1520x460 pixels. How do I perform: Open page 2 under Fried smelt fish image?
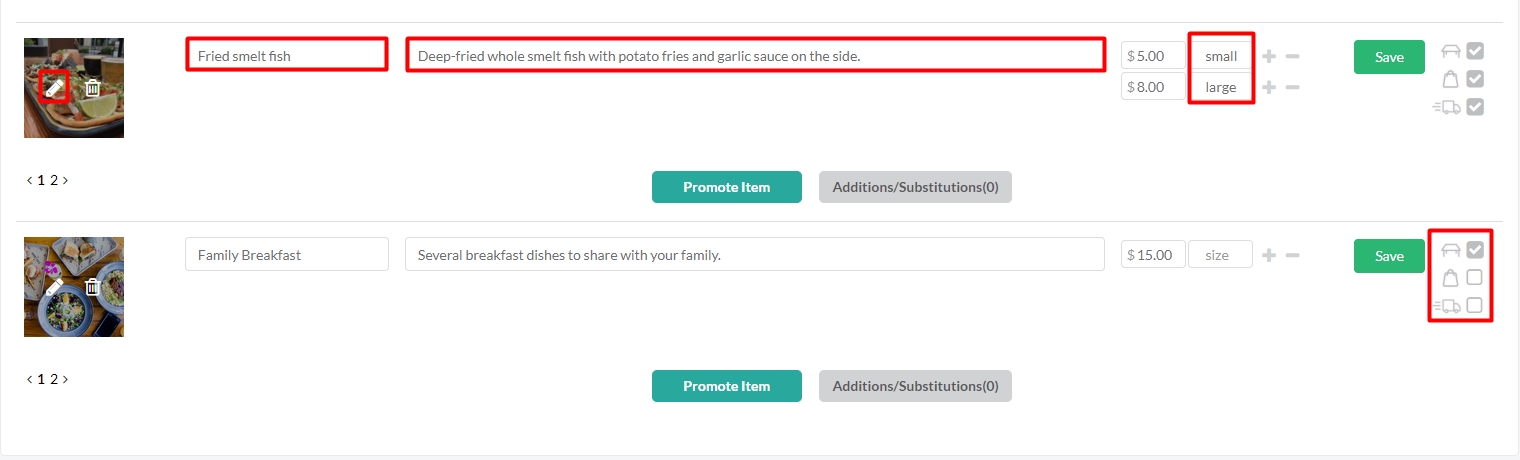[x=54, y=181]
